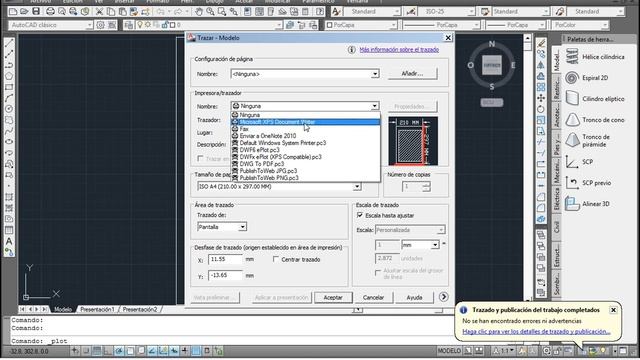Click the Cut scissors icon
The image size is (640, 360).
click(99, 11)
